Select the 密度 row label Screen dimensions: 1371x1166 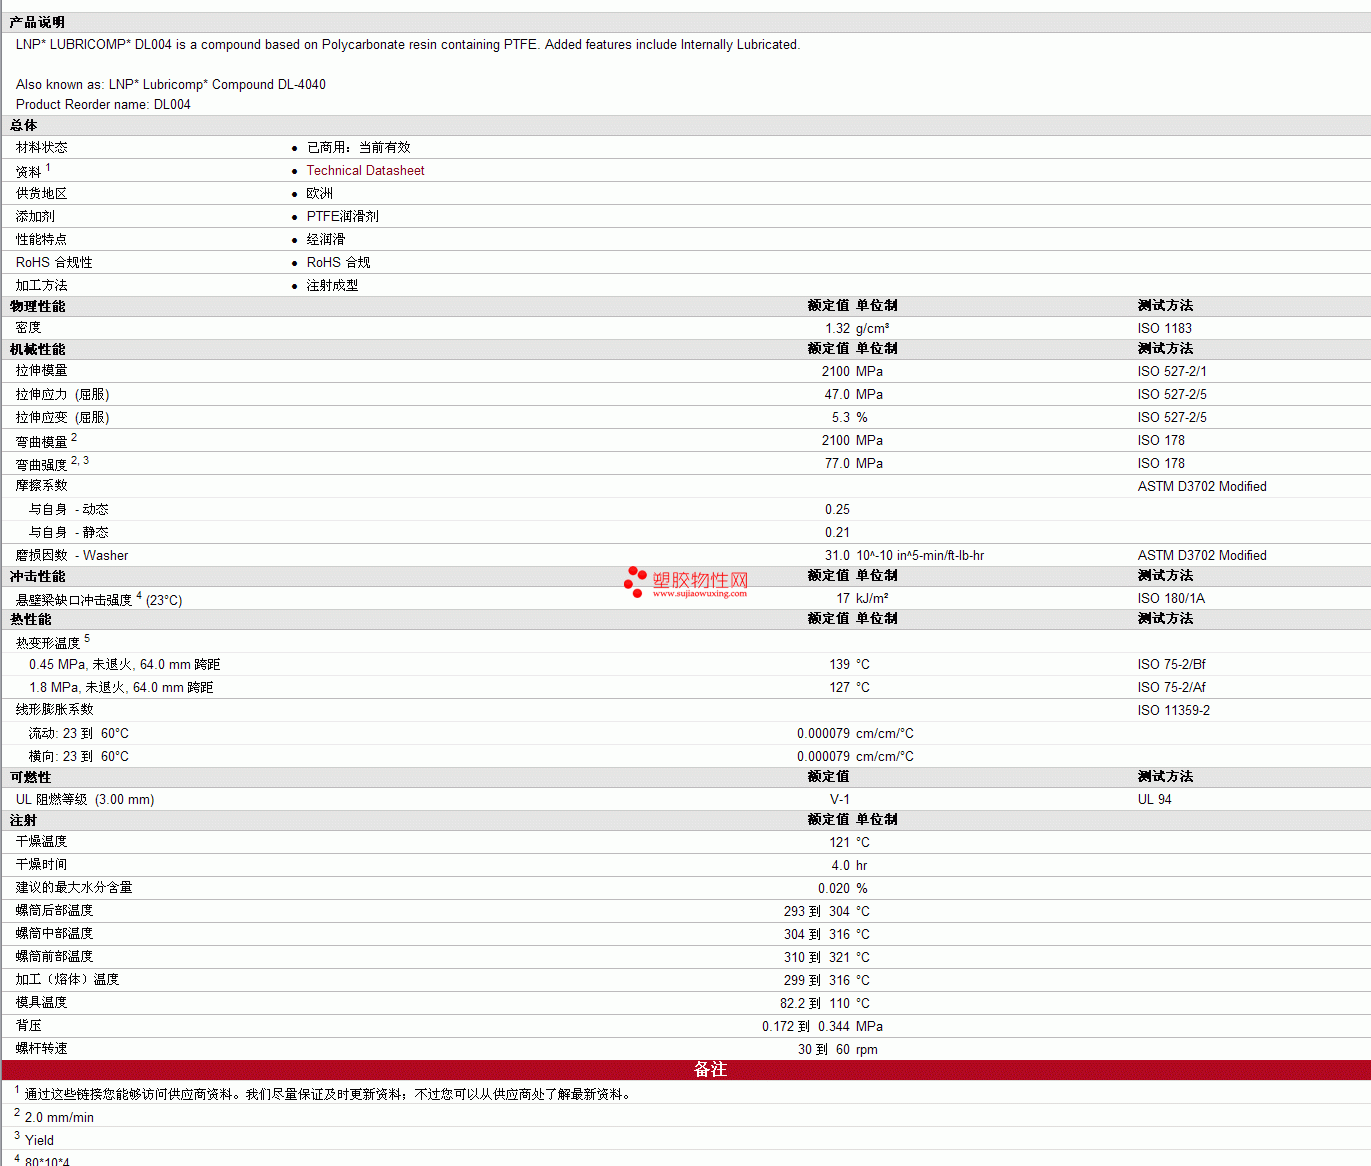29,328
